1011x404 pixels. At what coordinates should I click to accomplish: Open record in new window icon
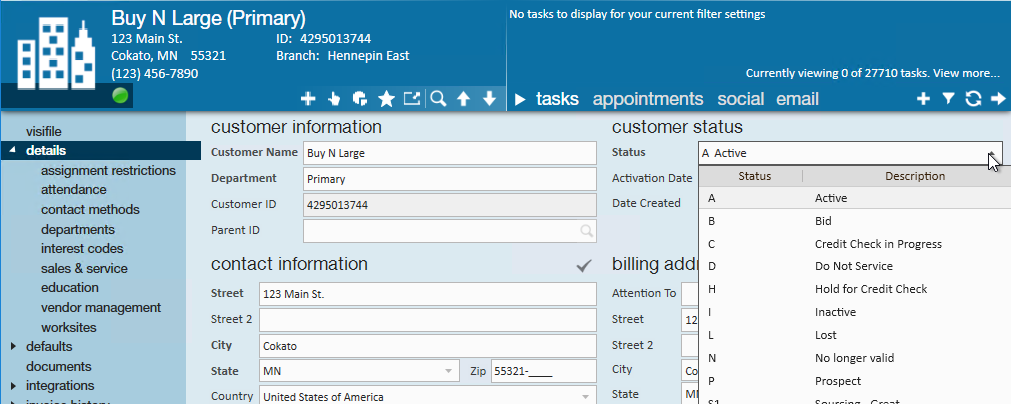[411, 99]
